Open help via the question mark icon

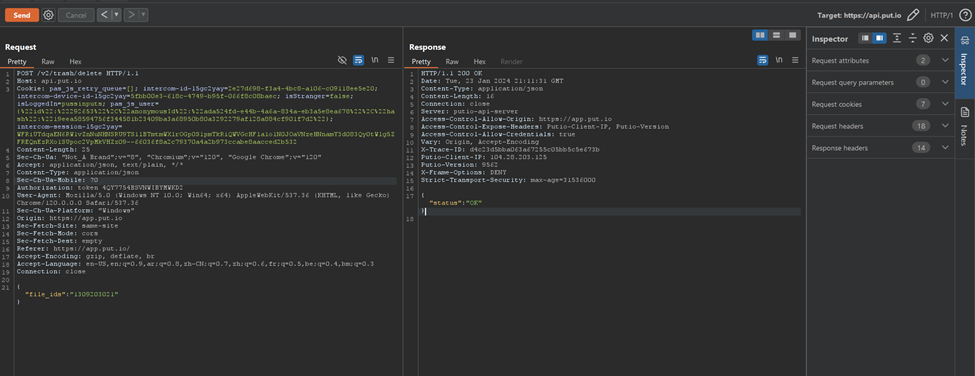[x=964, y=15]
